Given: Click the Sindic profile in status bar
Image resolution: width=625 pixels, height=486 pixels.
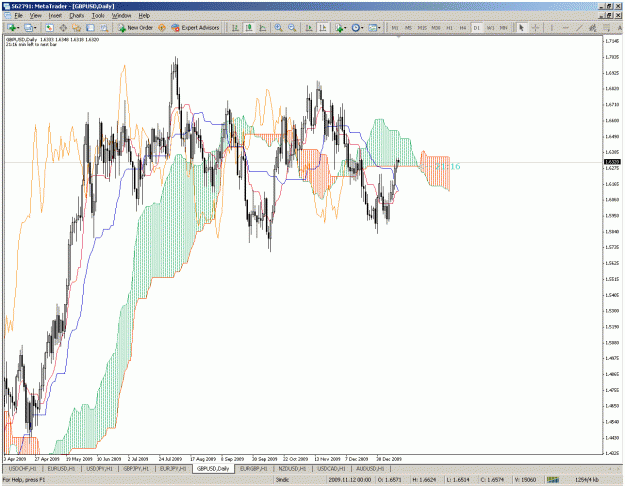Looking at the screenshot, I should 283,480.
